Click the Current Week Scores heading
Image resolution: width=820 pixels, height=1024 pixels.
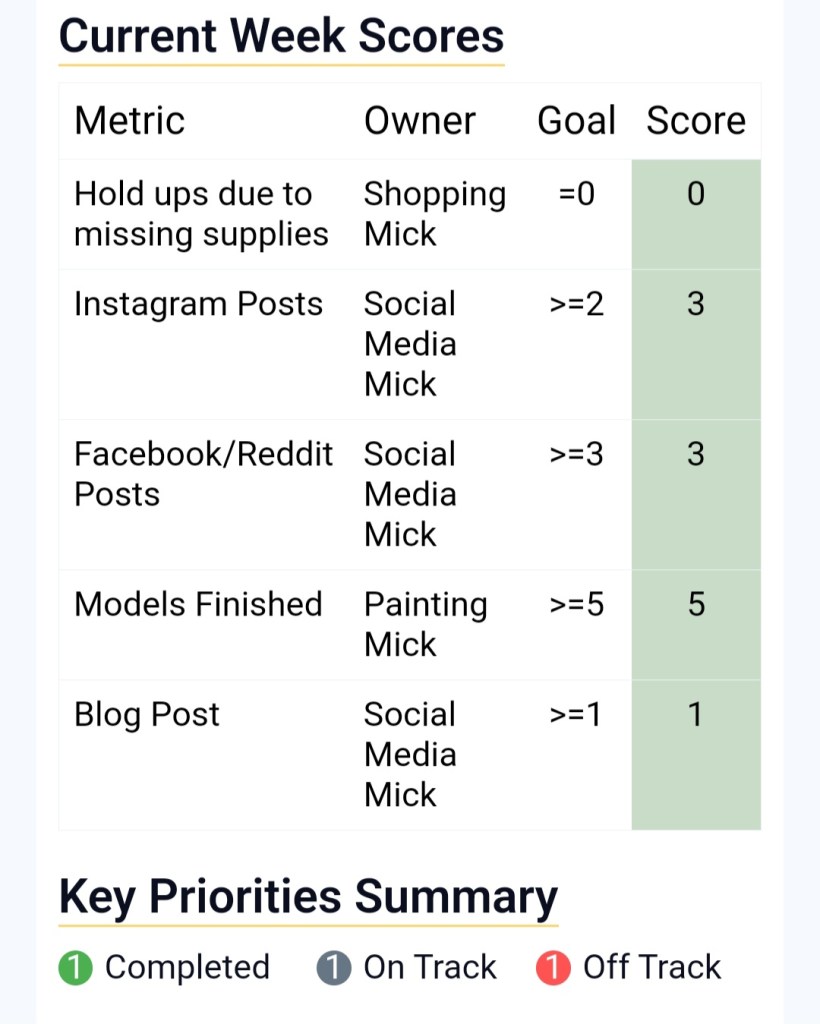pyautogui.click(x=281, y=36)
